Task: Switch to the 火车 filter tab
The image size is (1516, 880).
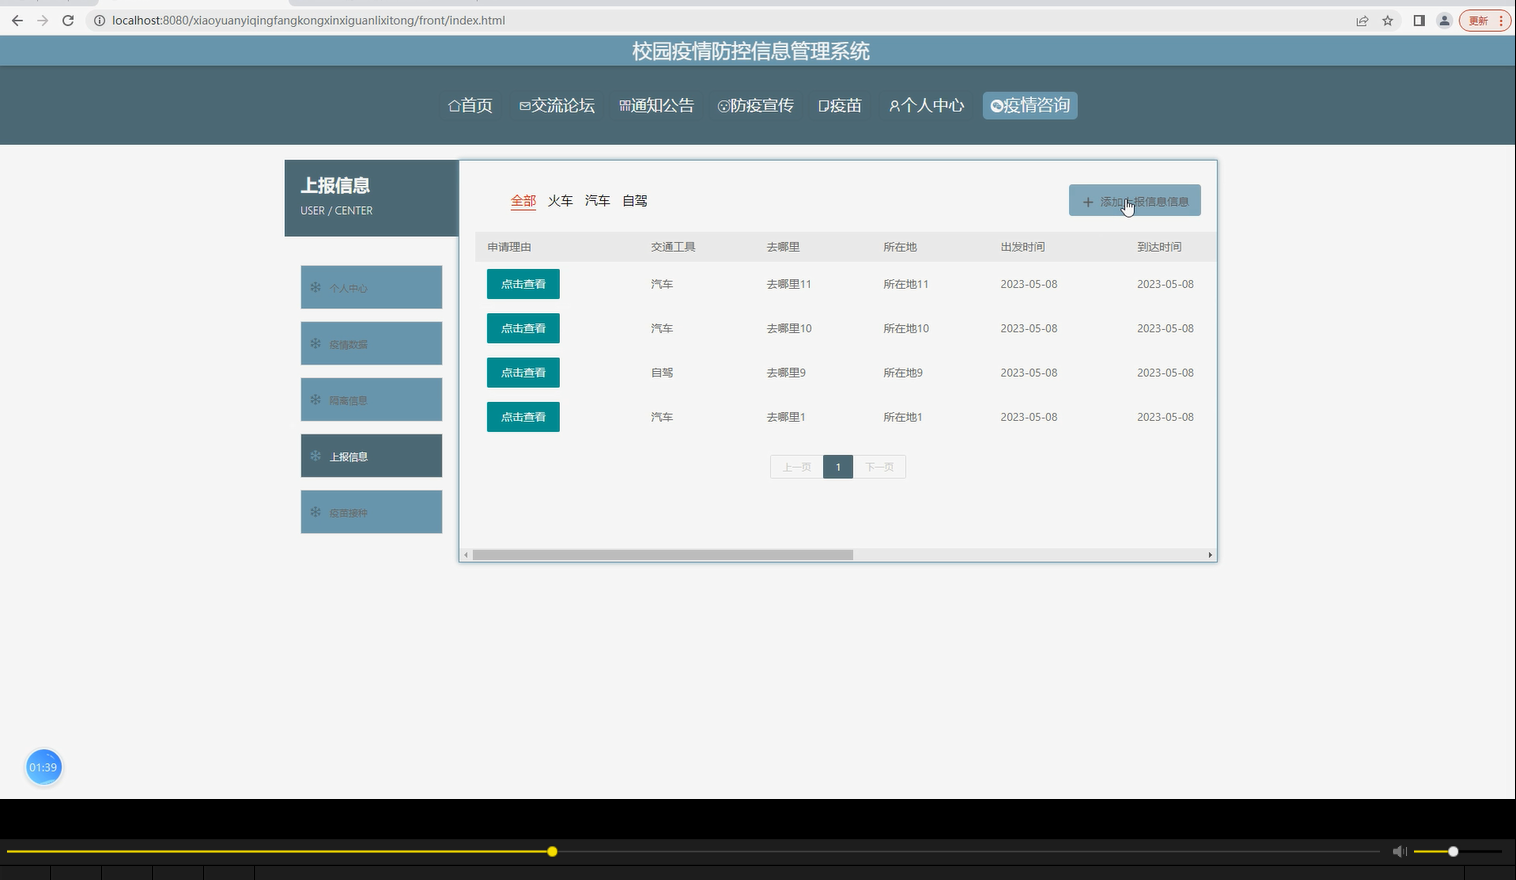Action: point(560,201)
